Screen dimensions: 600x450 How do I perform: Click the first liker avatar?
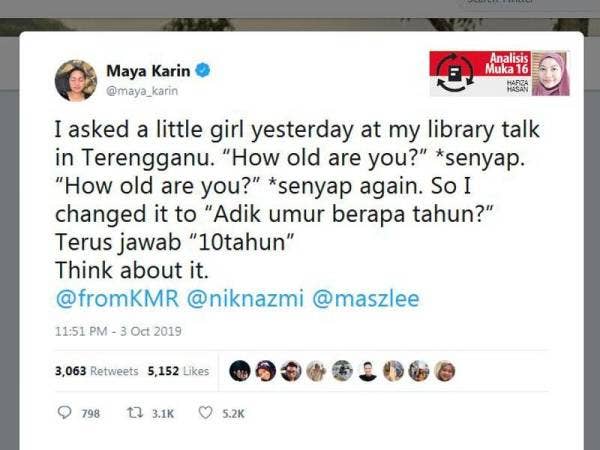click(240, 371)
